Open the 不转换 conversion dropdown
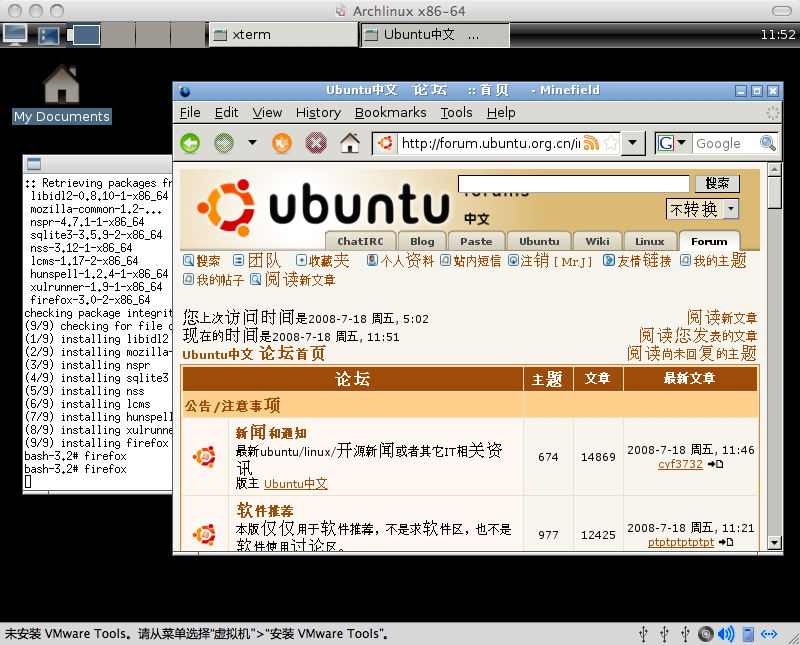The width and height of the screenshot is (800, 645). click(702, 209)
